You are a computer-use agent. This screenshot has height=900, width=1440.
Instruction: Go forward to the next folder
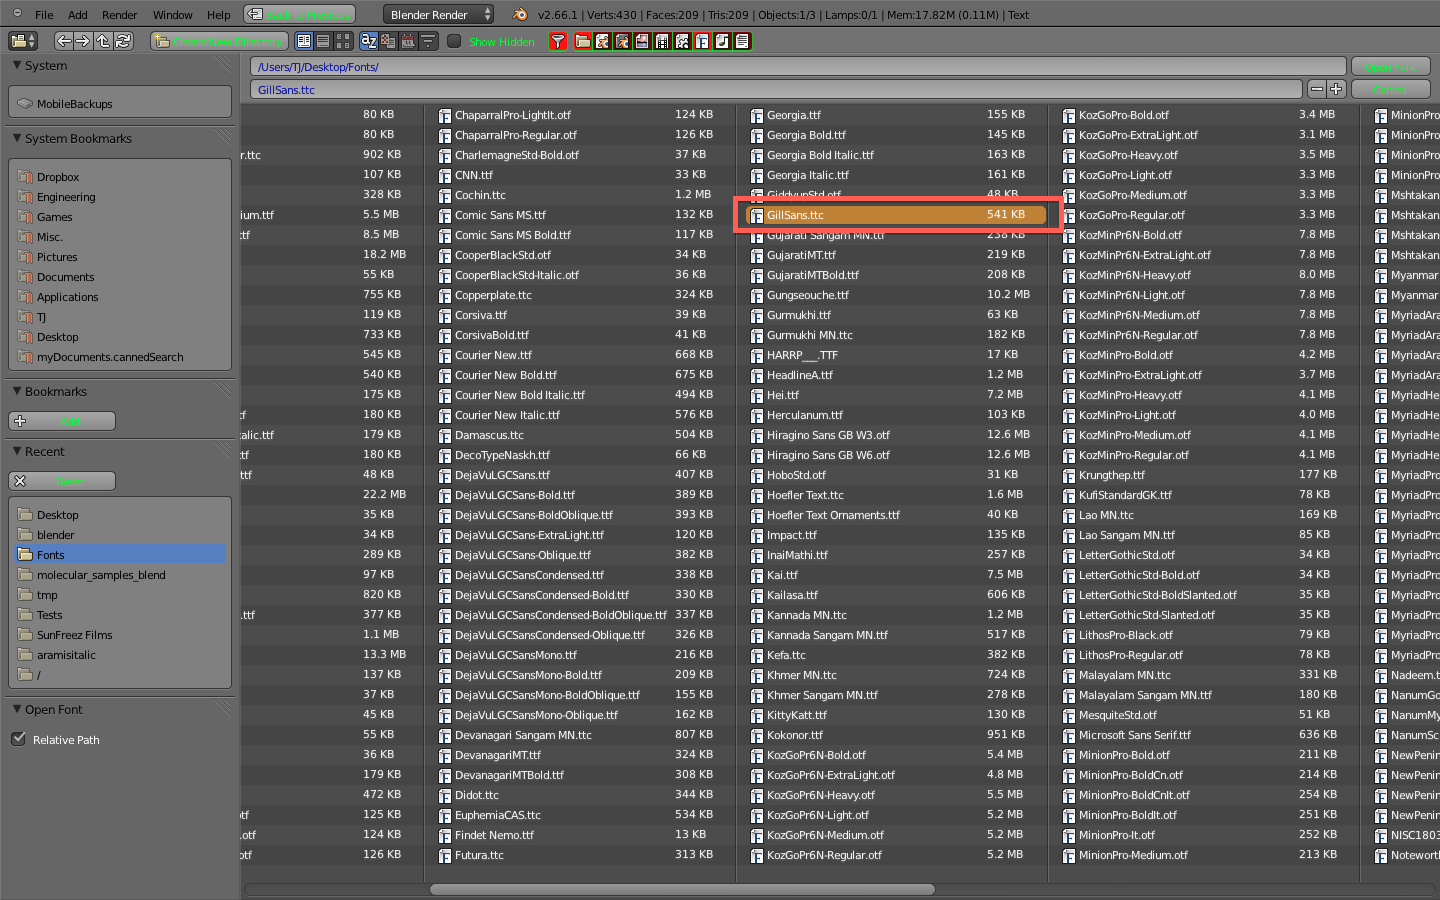[83, 41]
